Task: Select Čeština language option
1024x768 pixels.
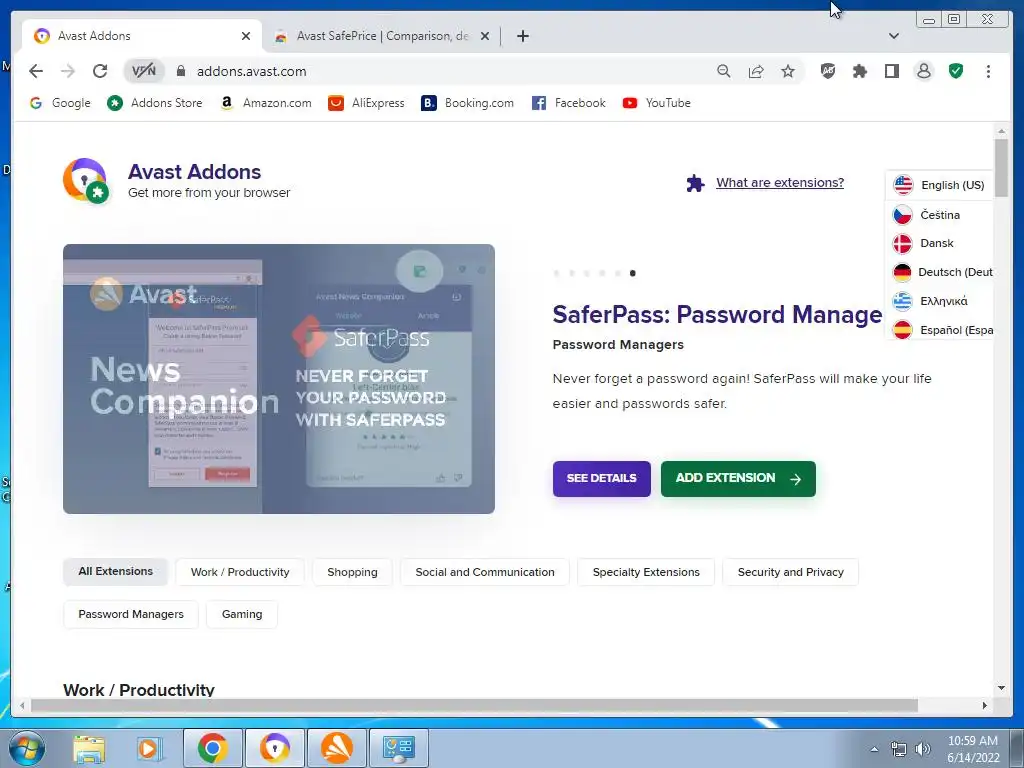Action: point(939,215)
